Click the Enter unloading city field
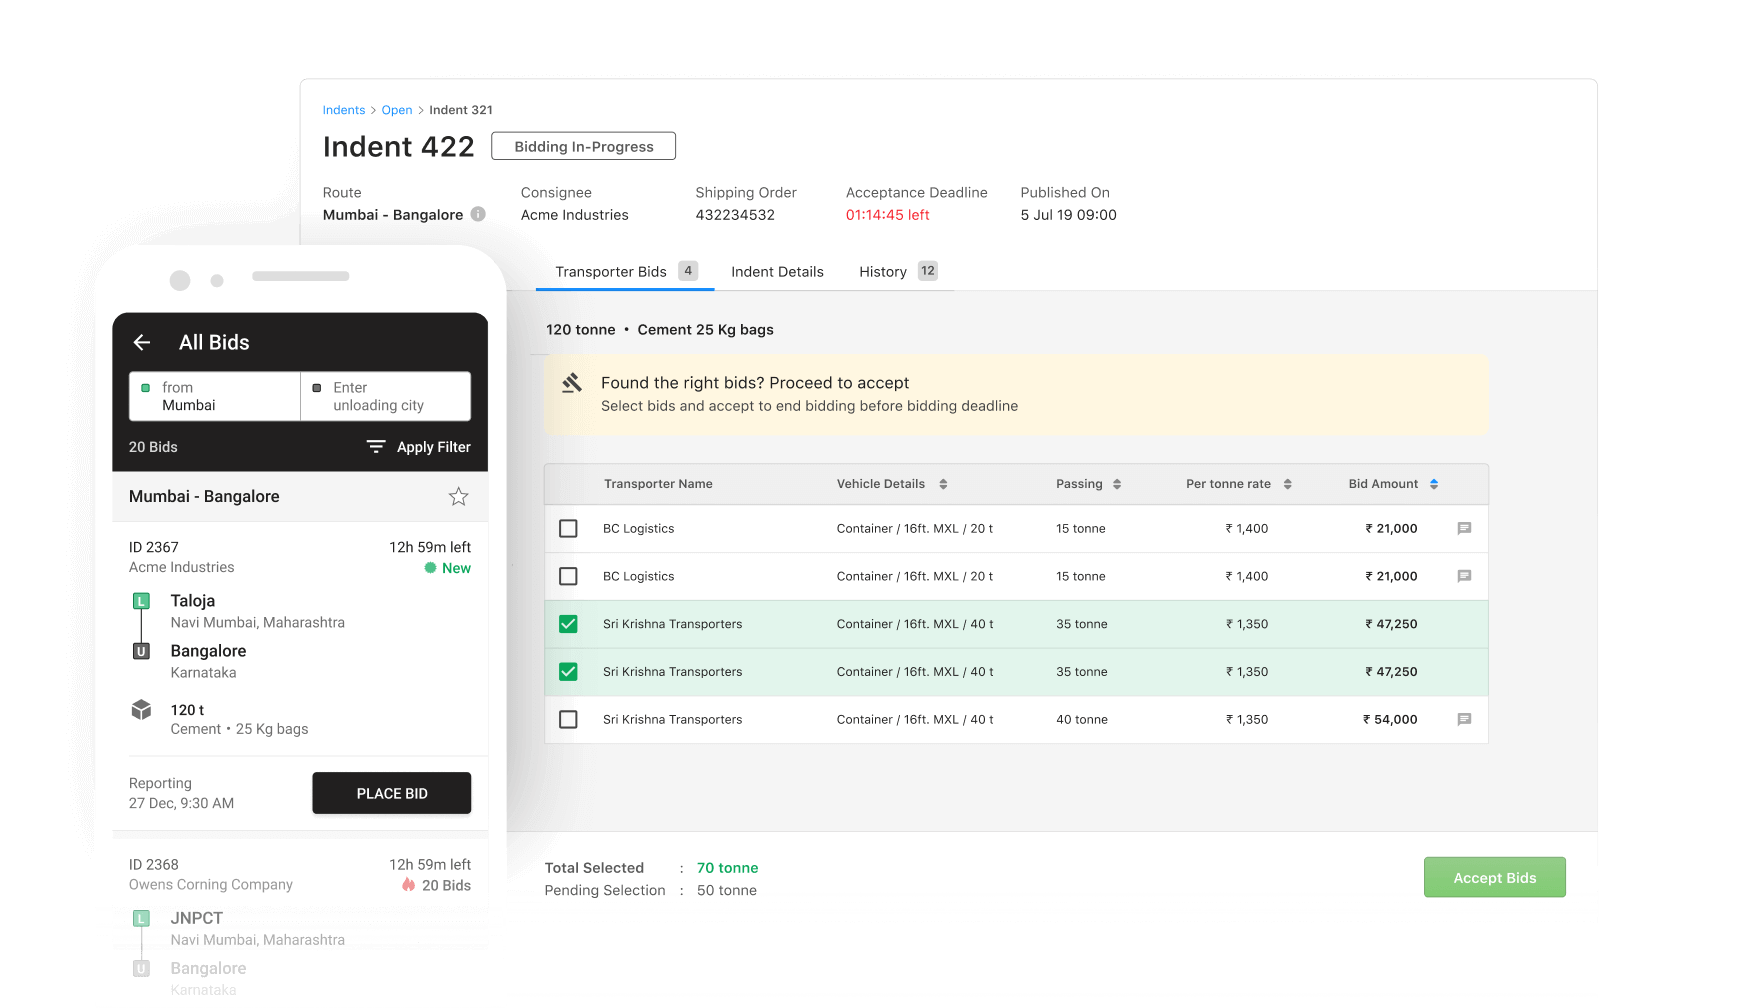This screenshot has width=1748, height=1008. point(386,396)
